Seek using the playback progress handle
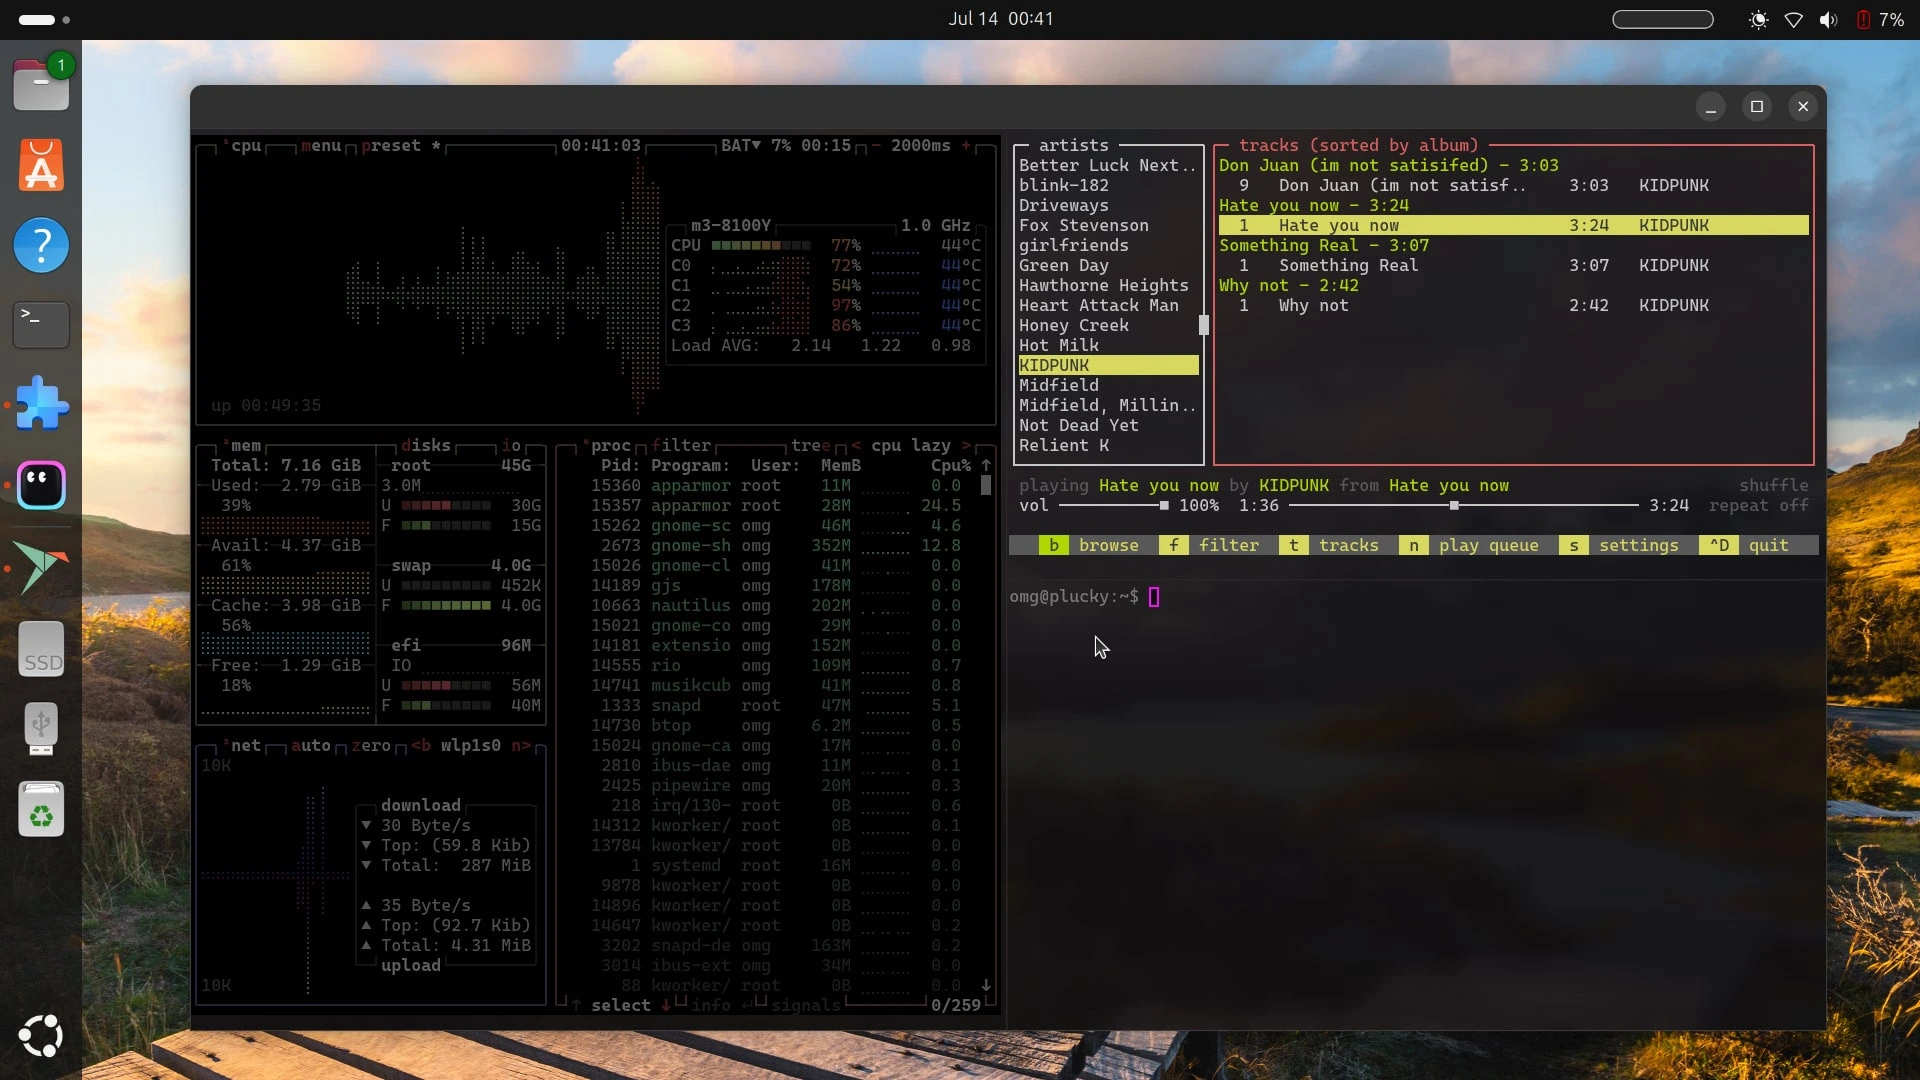The image size is (1920, 1080). click(x=1454, y=506)
